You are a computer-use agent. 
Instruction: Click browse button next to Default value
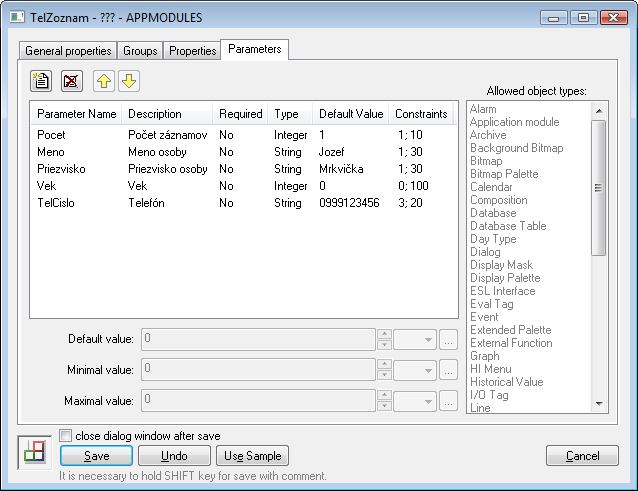click(x=447, y=339)
